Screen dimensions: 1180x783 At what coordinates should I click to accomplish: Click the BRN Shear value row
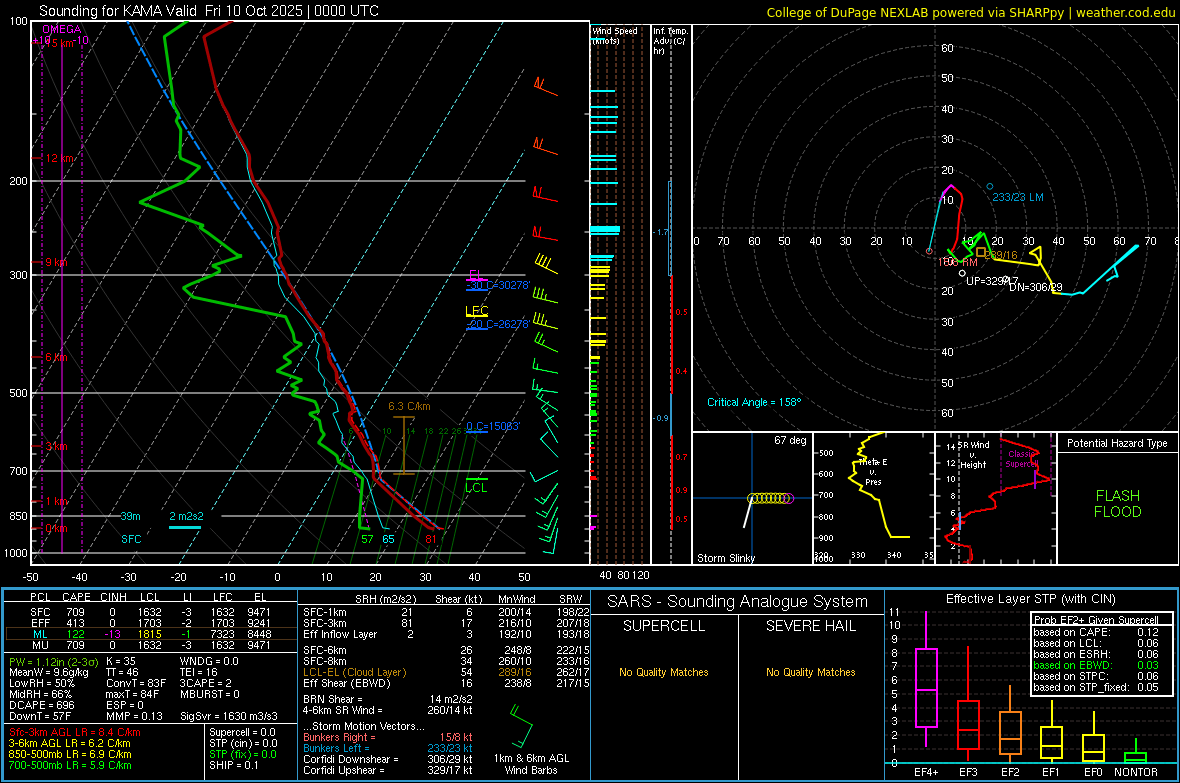[x=388, y=699]
